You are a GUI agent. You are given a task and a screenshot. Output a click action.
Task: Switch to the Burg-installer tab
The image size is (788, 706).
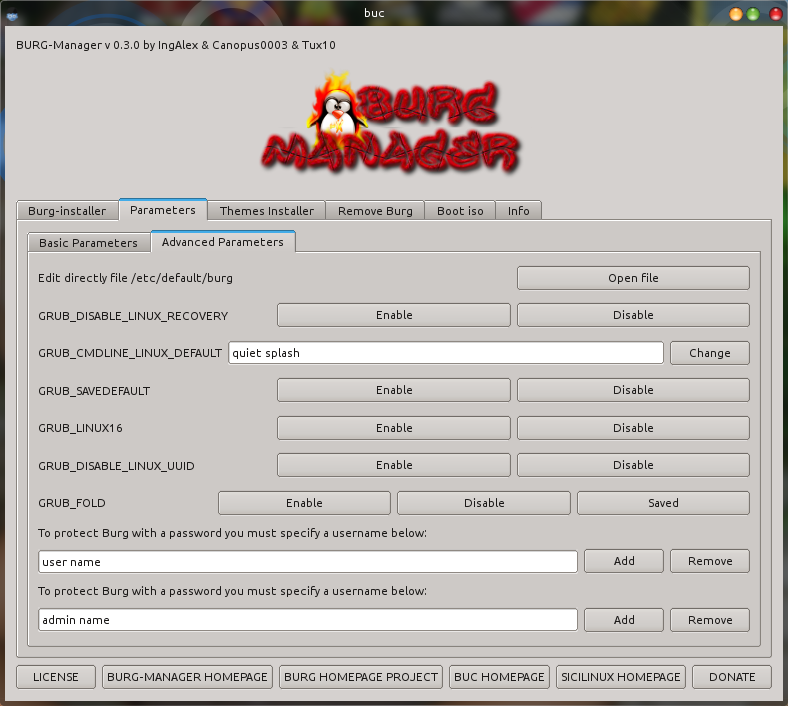click(67, 211)
